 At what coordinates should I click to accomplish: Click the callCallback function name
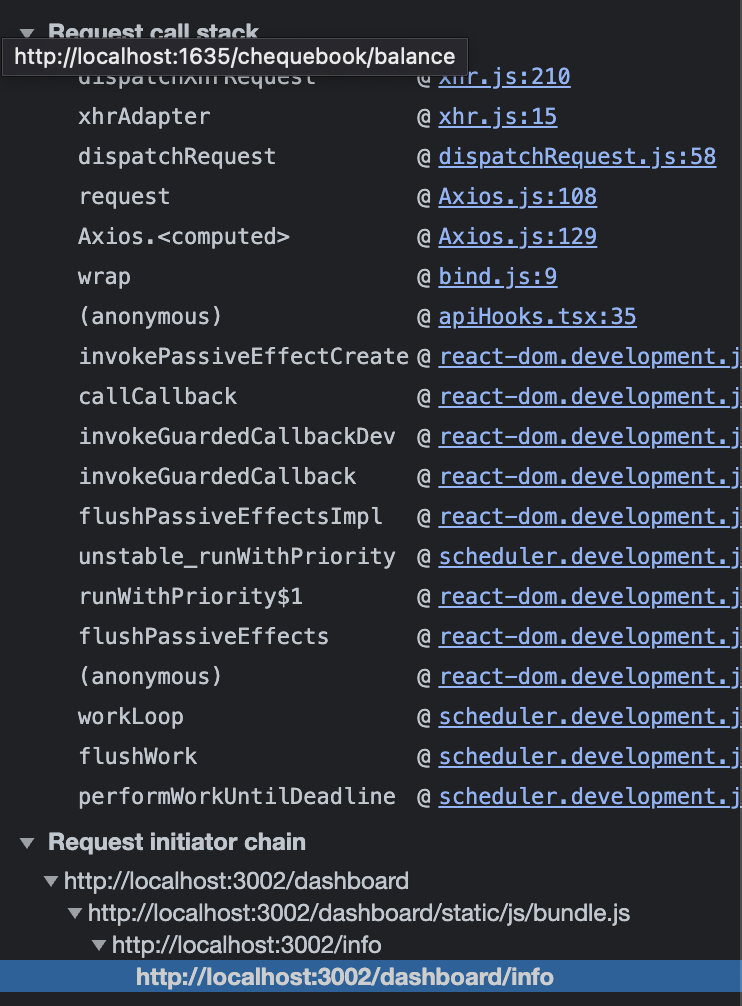tap(158, 396)
